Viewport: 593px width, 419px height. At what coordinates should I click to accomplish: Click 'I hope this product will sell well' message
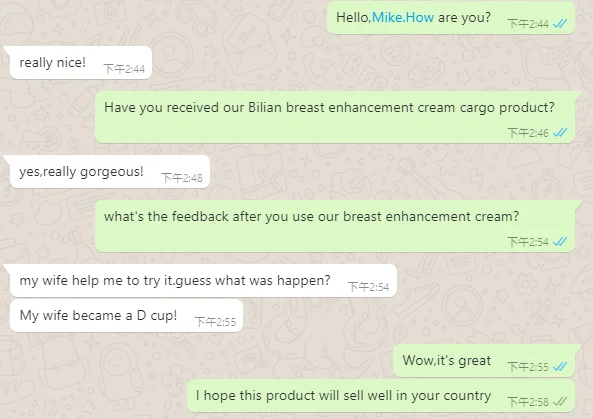381,396
